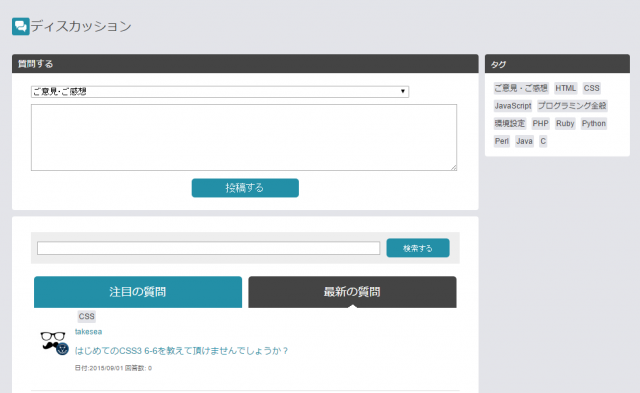
Task: Select the C tag
Action: click(x=543, y=141)
